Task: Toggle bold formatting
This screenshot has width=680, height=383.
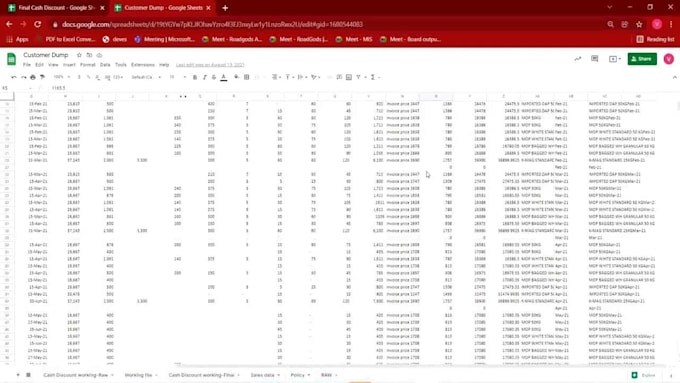Action: click(195, 77)
